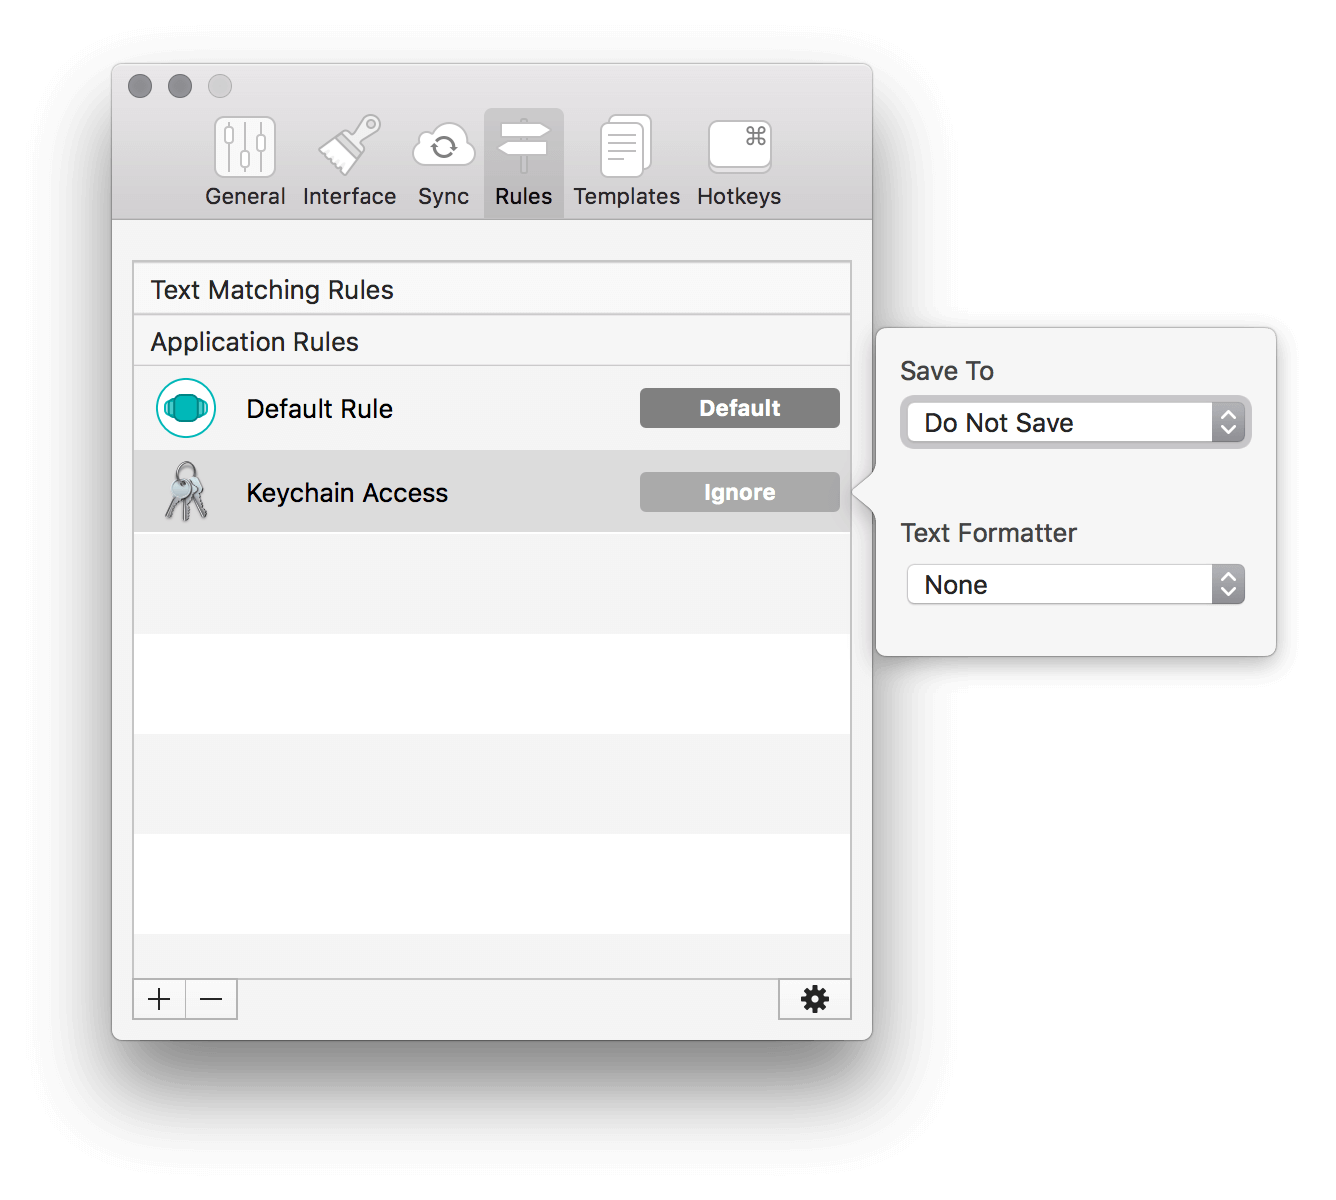This screenshot has height=1200, width=1336.
Task: Select the Default Rule row label
Action: pyautogui.click(x=319, y=409)
